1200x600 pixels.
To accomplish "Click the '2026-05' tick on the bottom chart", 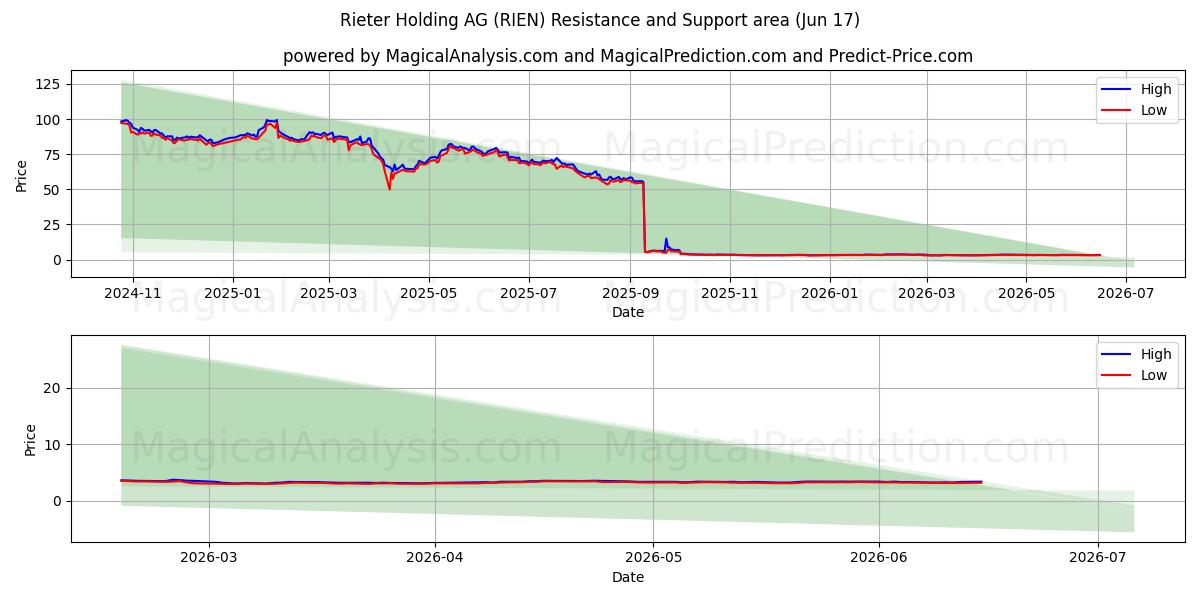I will [653, 558].
